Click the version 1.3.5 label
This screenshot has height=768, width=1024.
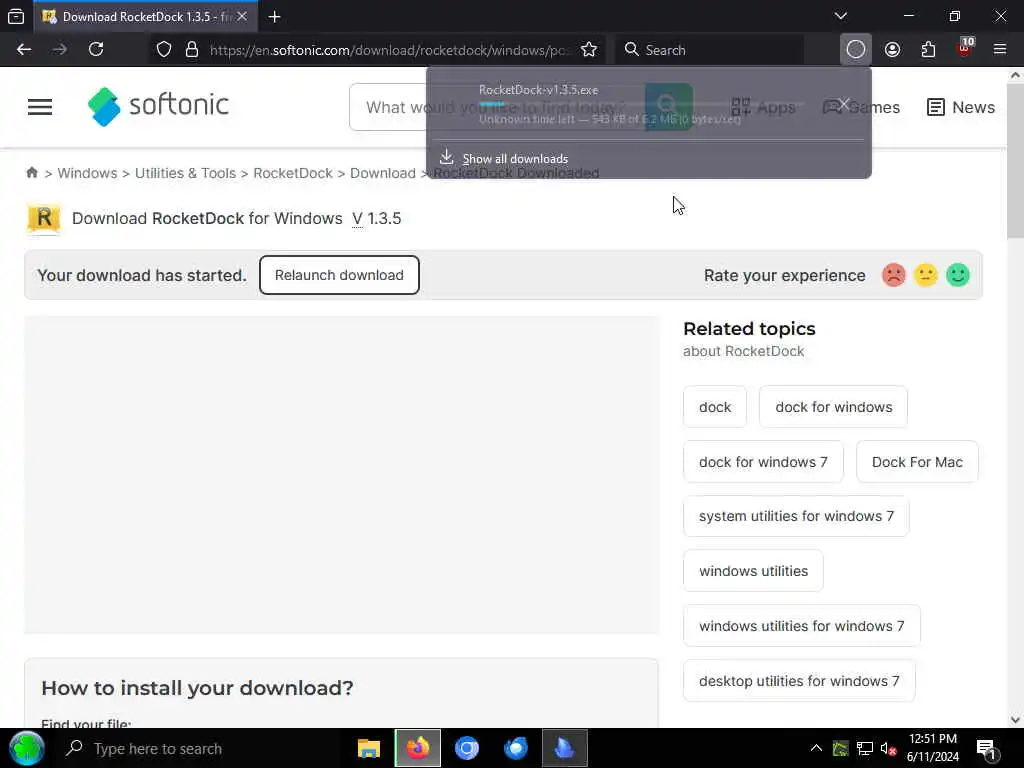click(376, 218)
